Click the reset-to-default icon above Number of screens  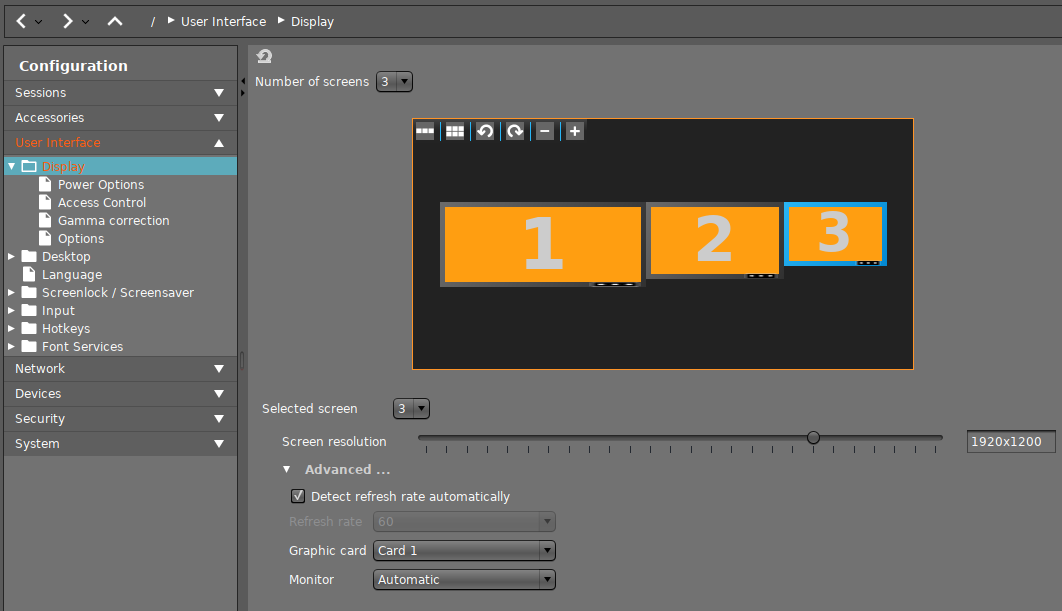coord(264,57)
